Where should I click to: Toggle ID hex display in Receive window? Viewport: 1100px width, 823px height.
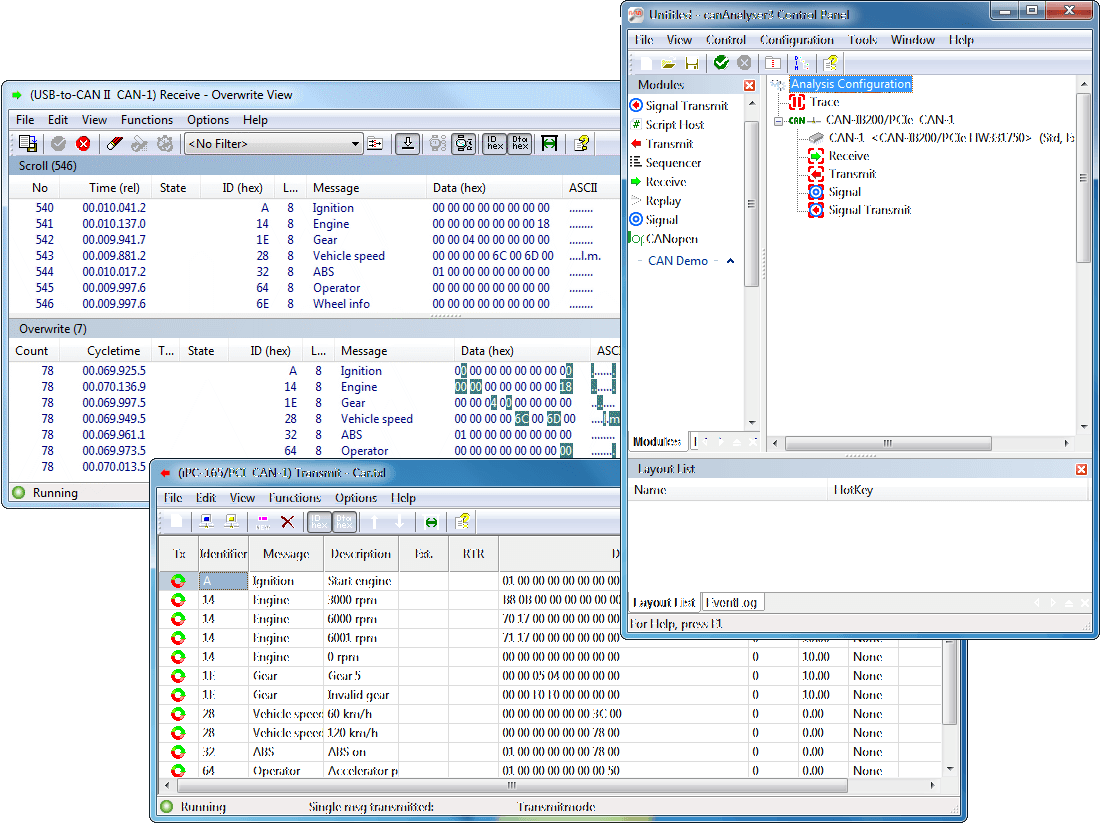click(495, 144)
